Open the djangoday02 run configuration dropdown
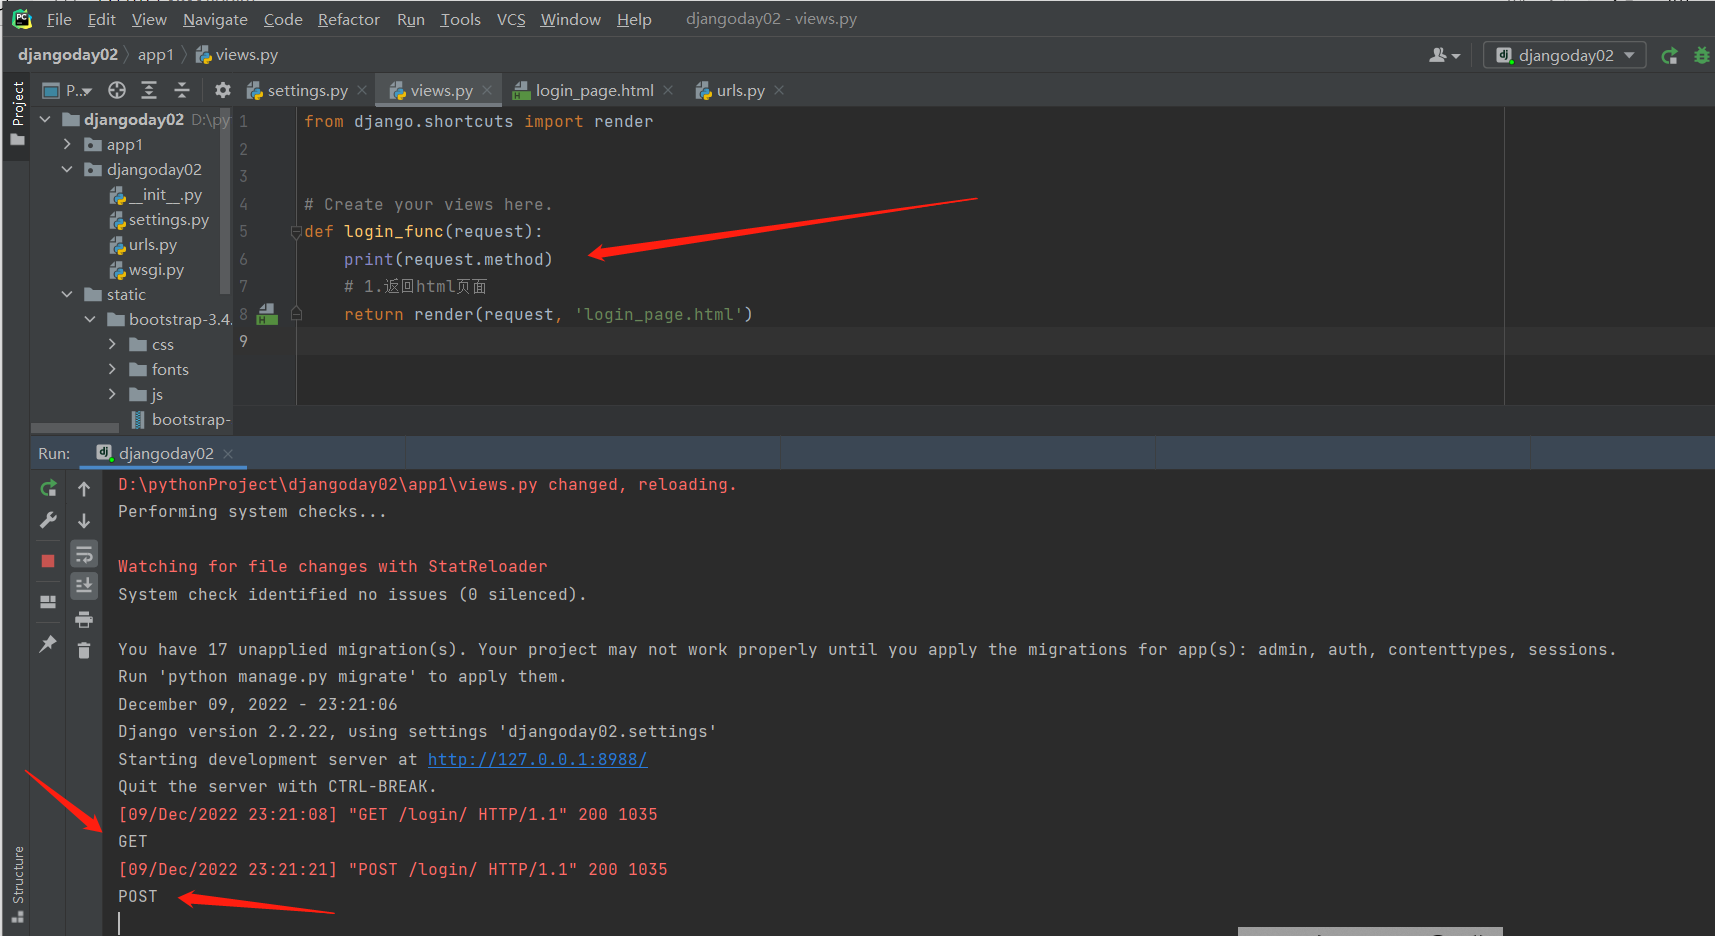 tap(1565, 56)
